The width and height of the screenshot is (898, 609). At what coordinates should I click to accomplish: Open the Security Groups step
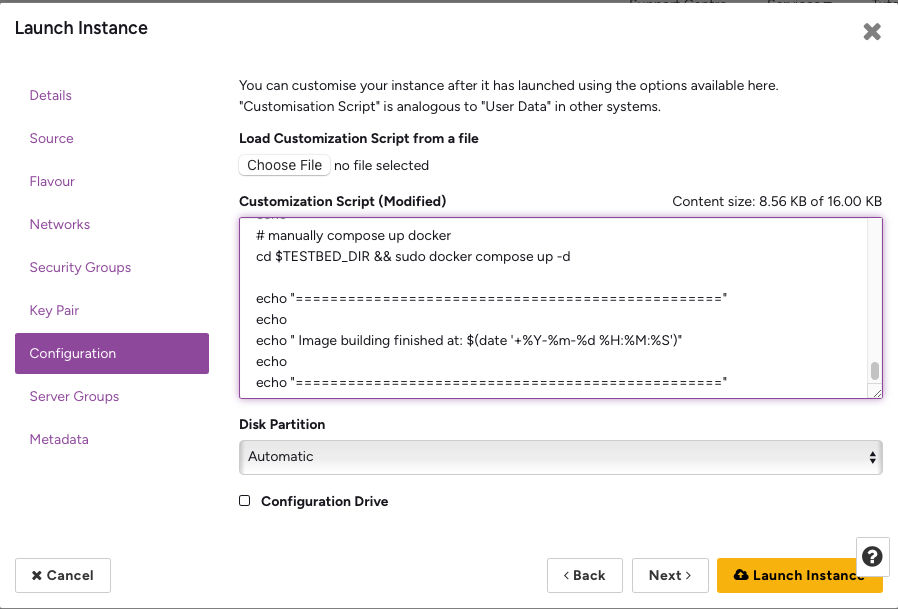[80, 267]
